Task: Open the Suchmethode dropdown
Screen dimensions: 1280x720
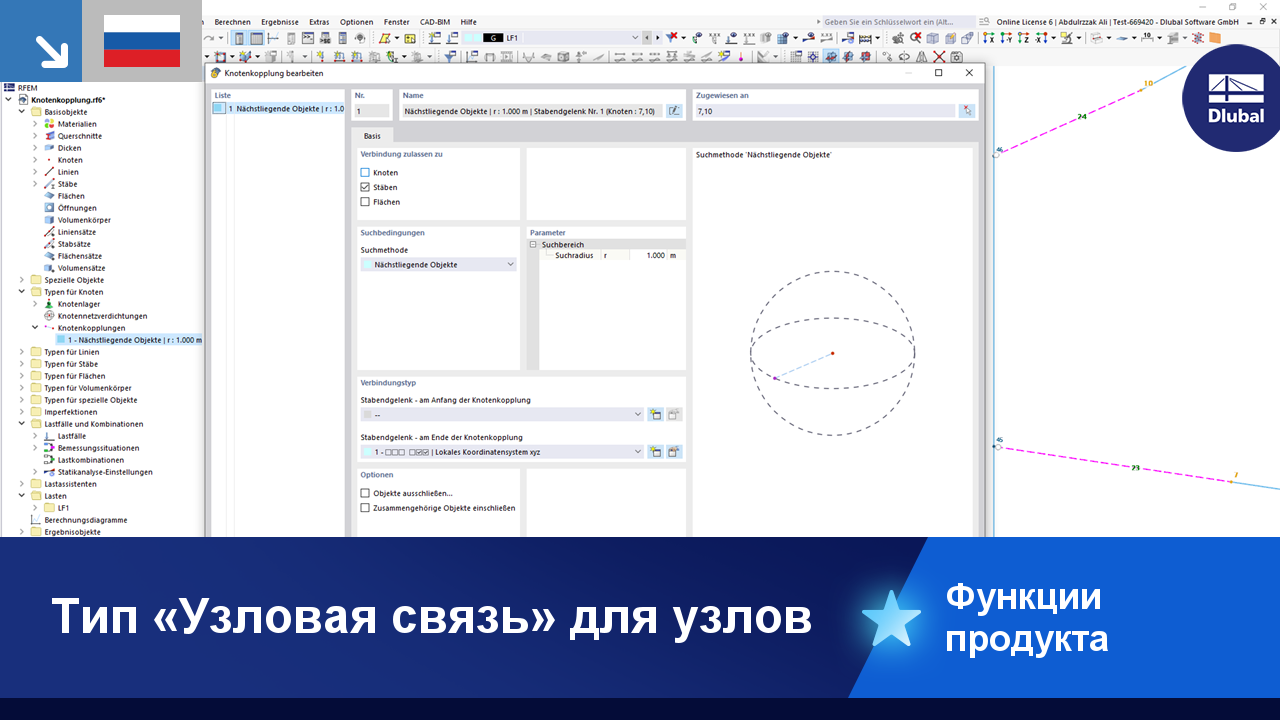Action: [x=510, y=265]
